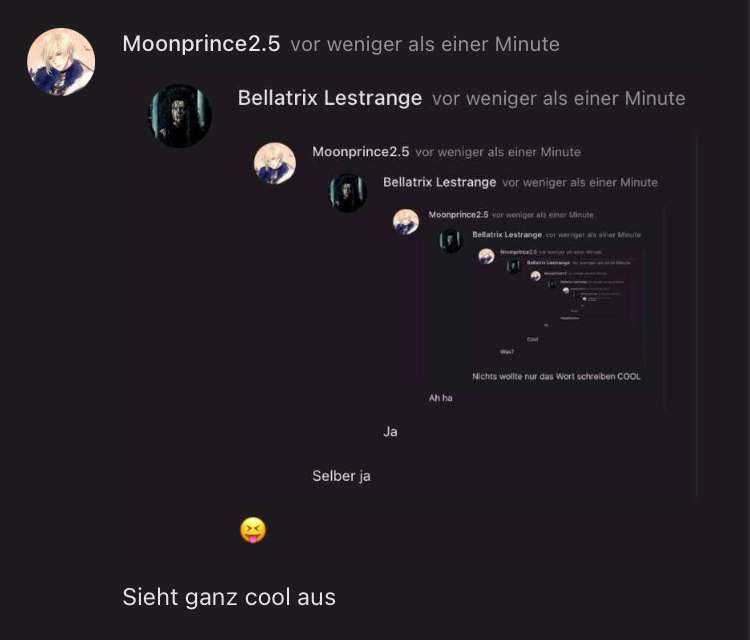Open second-level nested Moonprince2.5 avatar

pos(275,163)
